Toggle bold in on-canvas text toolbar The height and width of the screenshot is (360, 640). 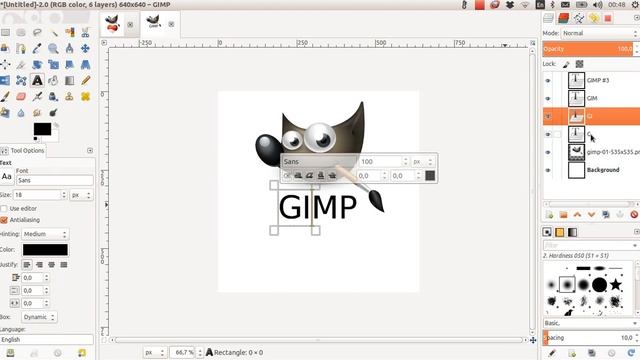pos(298,176)
